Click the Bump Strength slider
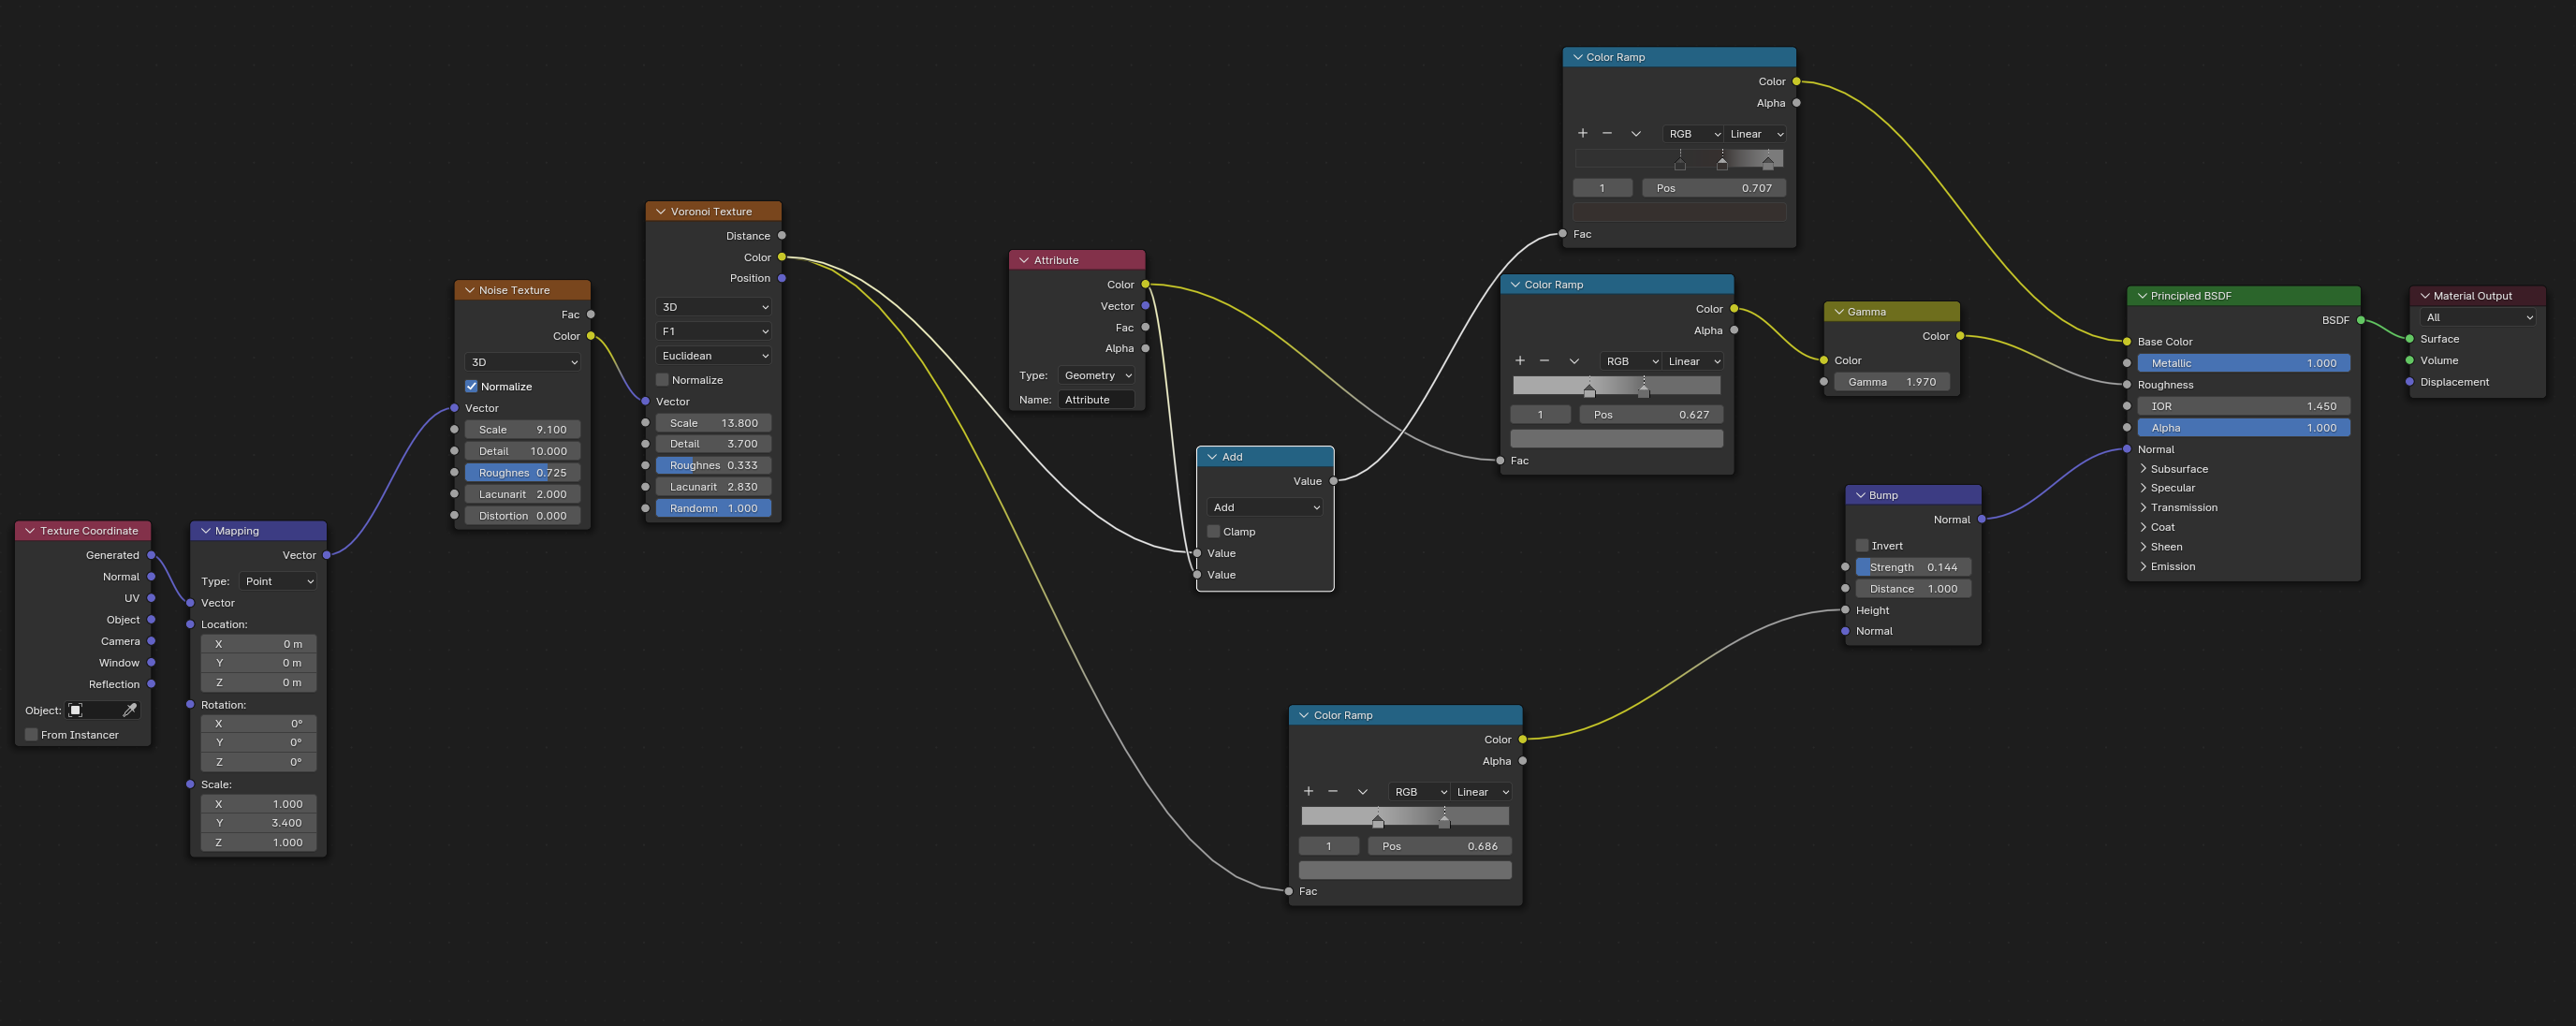This screenshot has height=1026, width=2576. click(1912, 567)
